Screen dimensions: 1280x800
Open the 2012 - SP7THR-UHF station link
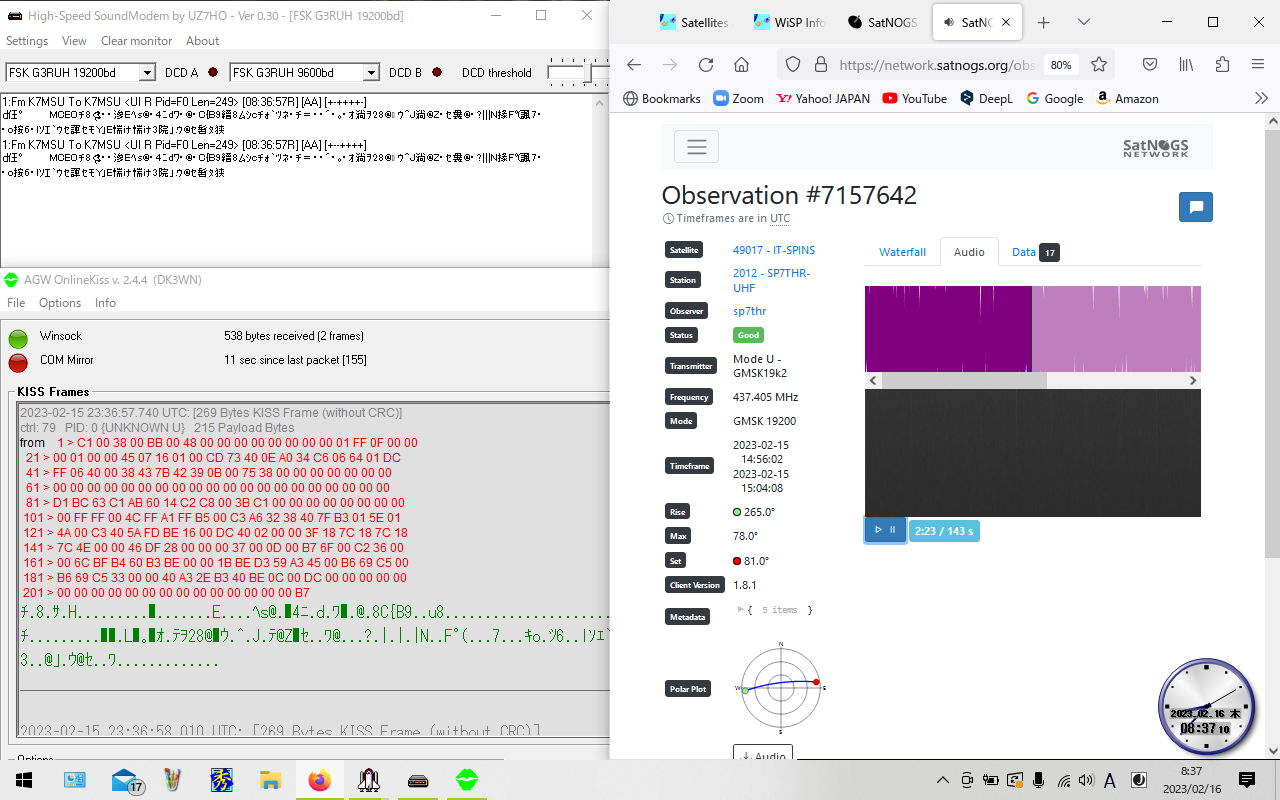(771, 280)
